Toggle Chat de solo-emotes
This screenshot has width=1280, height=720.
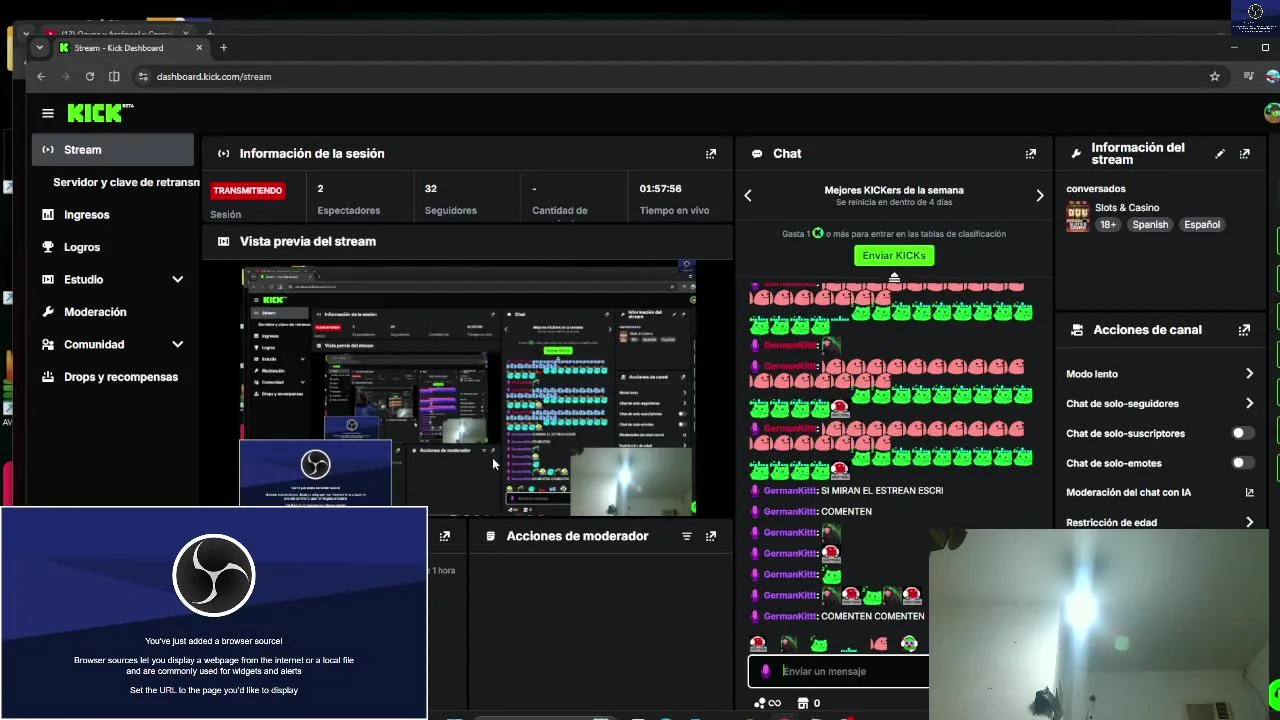tap(1242, 463)
